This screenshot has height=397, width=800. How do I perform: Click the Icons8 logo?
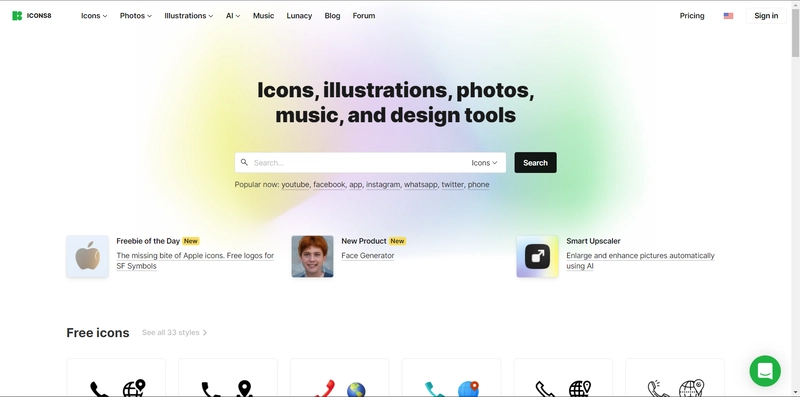point(32,16)
